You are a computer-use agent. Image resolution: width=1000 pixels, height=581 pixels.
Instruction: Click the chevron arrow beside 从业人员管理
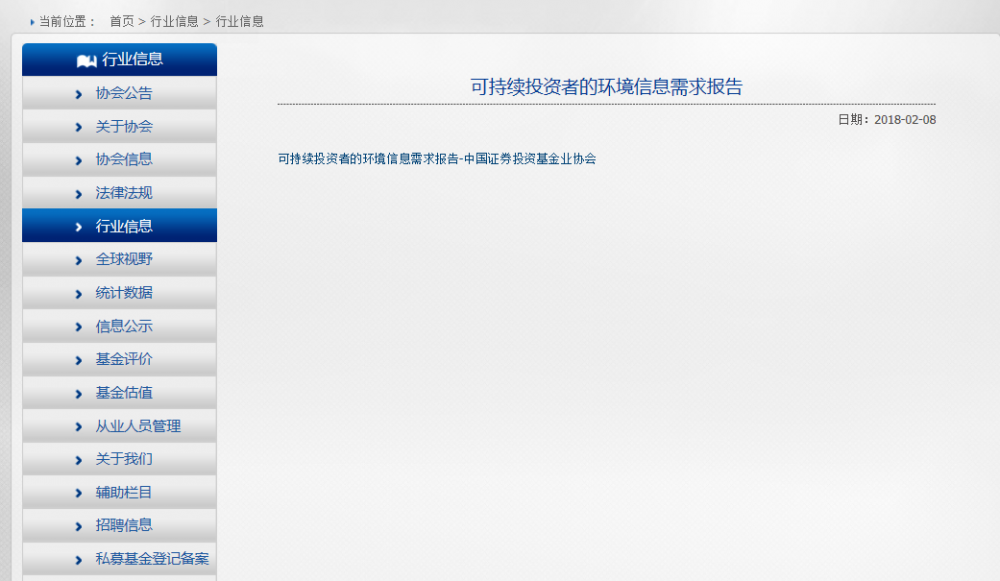[78, 427]
